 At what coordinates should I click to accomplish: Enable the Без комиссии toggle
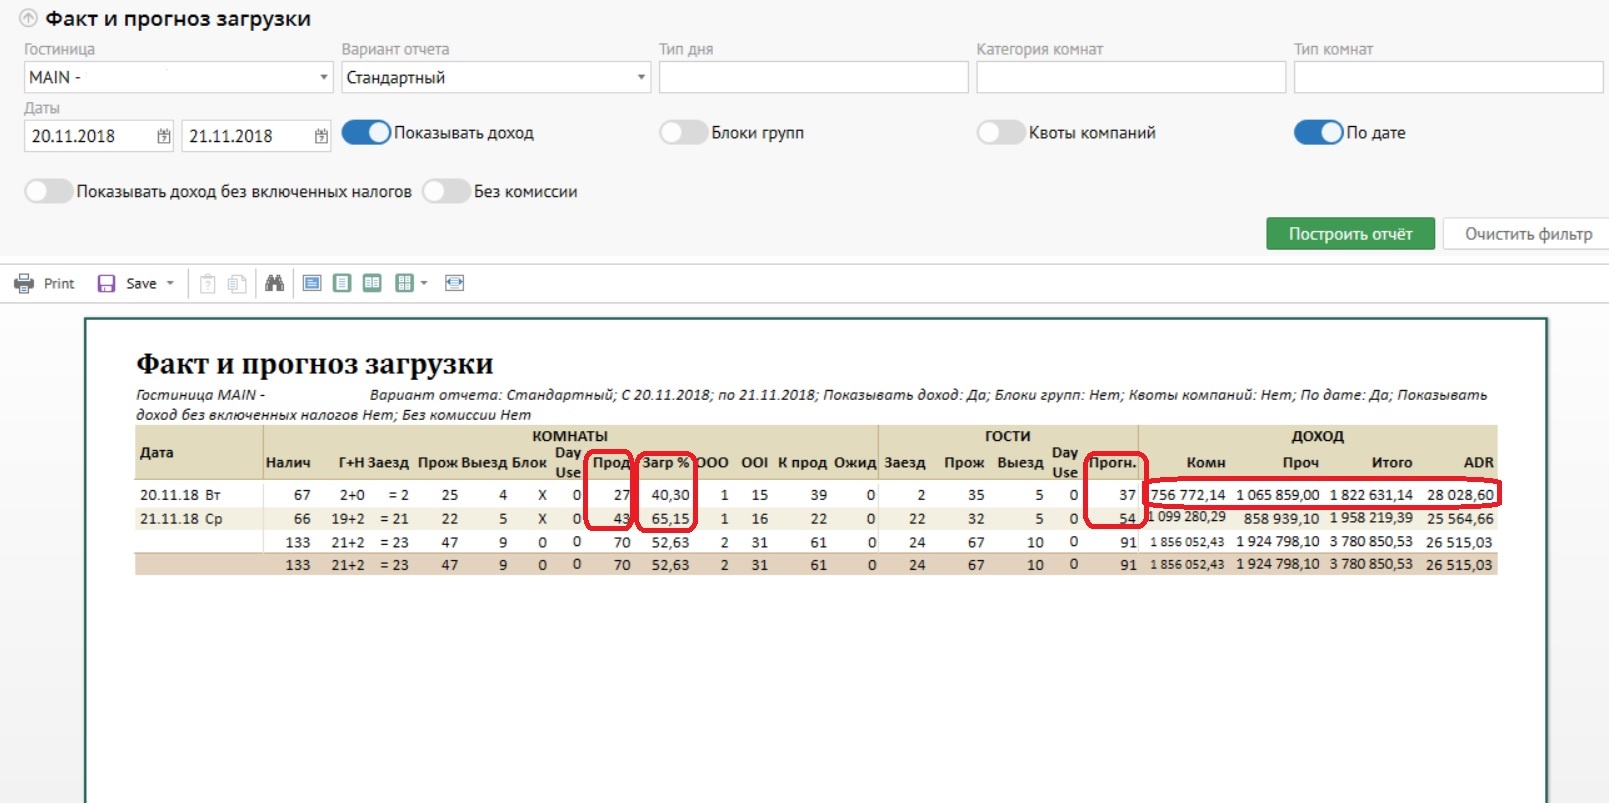446,191
